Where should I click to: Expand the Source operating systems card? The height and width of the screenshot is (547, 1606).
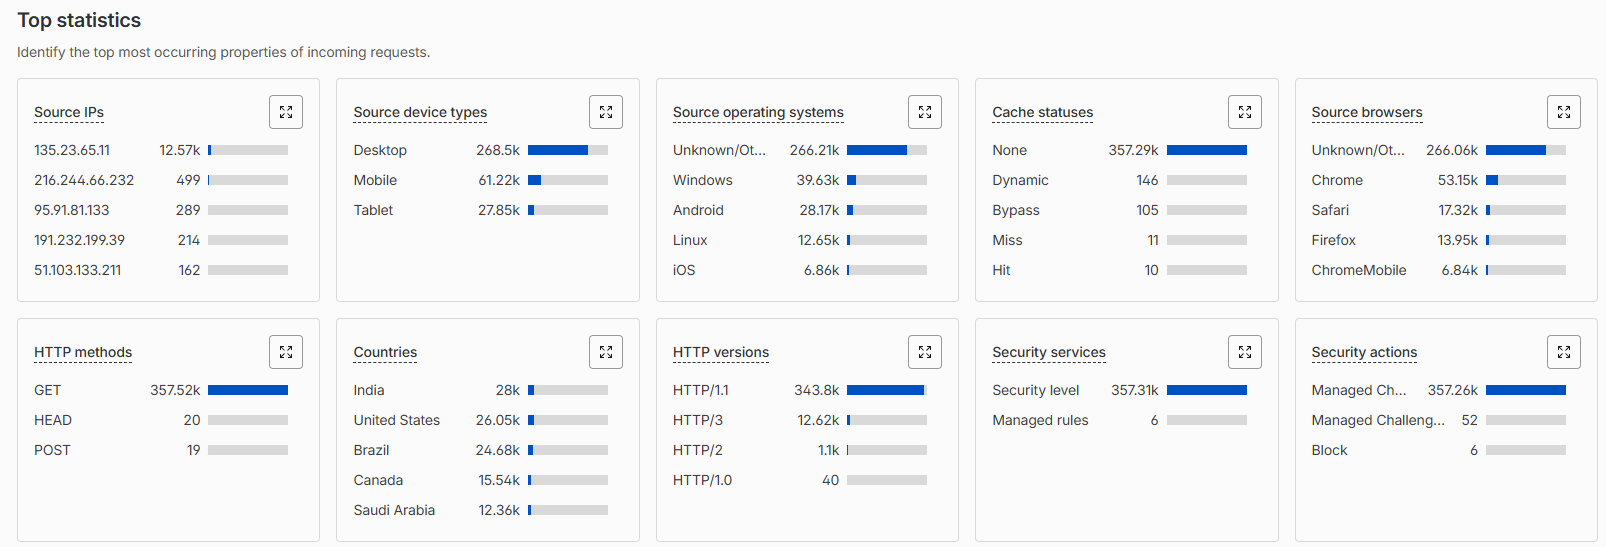point(925,112)
